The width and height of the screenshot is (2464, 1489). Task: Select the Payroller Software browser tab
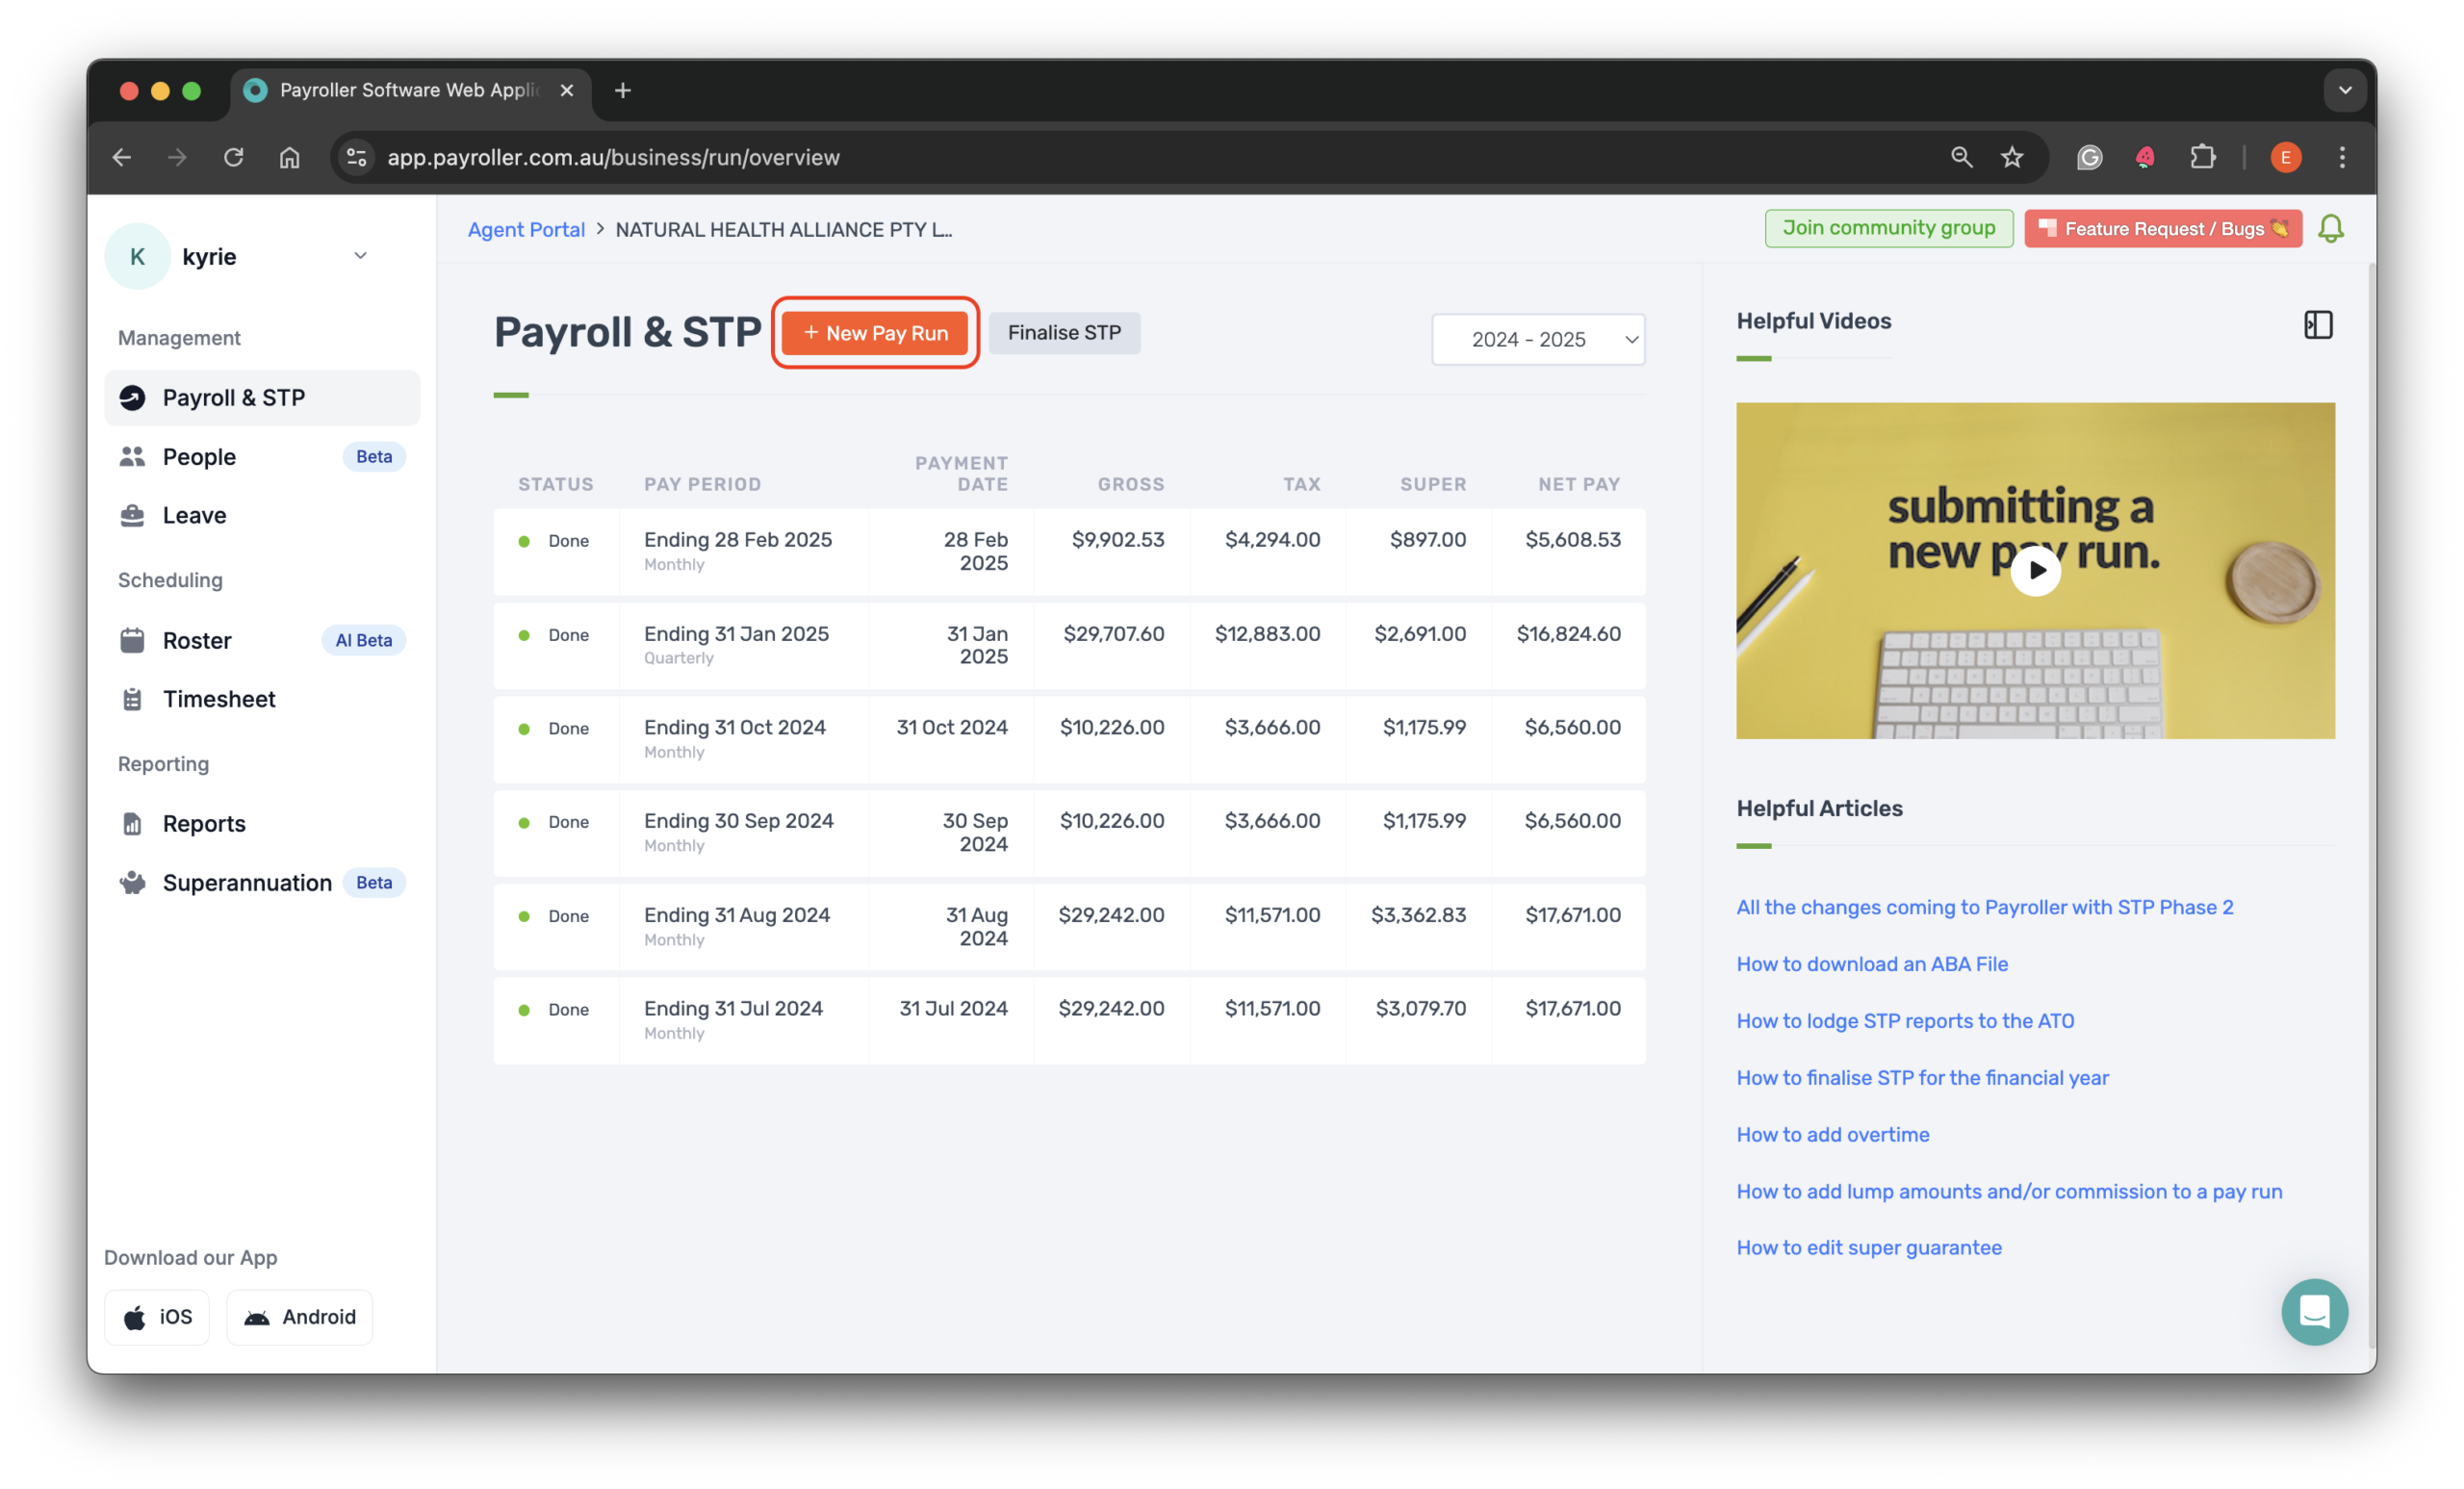(404, 90)
